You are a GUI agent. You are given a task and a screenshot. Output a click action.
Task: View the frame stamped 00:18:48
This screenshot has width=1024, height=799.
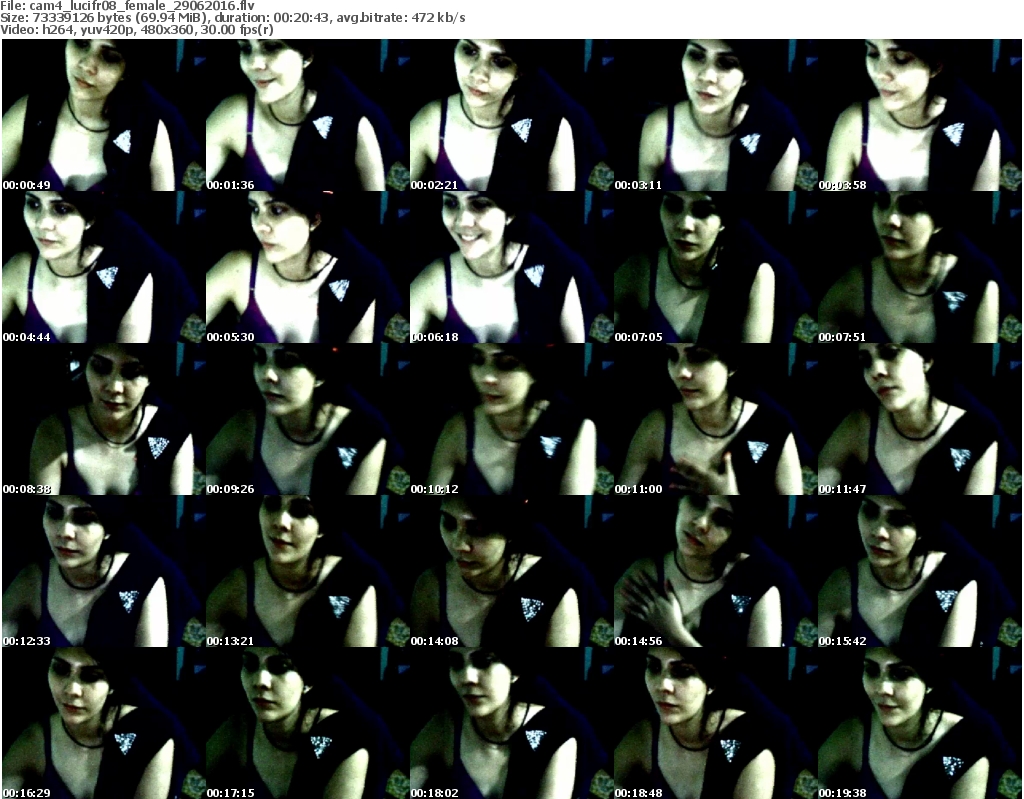[715, 723]
